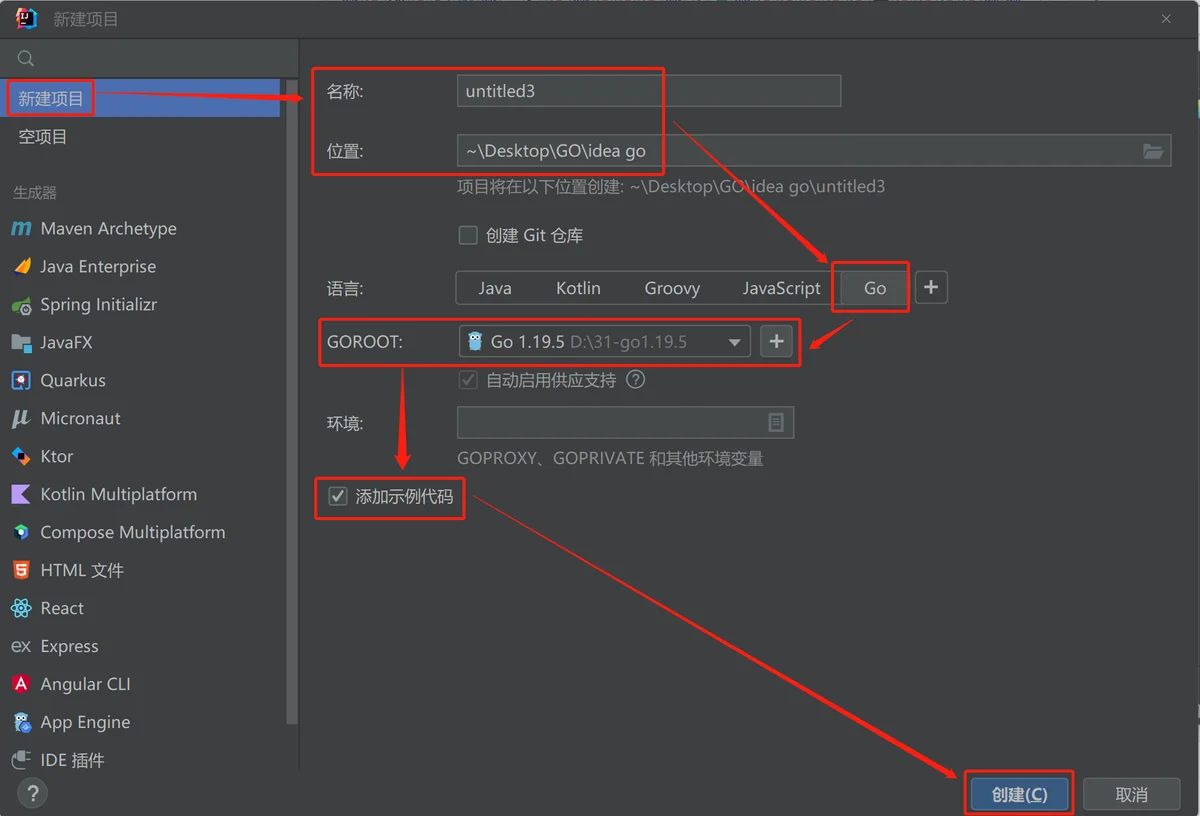Click the 位置 project location field

814,151
